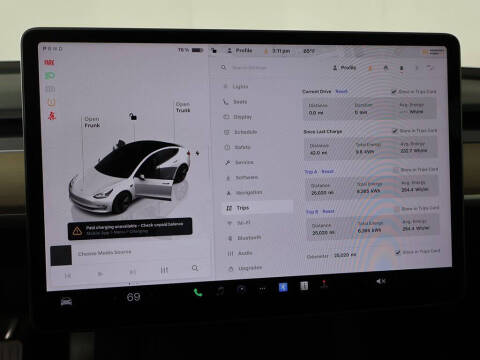Image resolution: width=480 pixels, height=360 pixels.
Task: Tap the media album art thumbnail
Action: 61,255
